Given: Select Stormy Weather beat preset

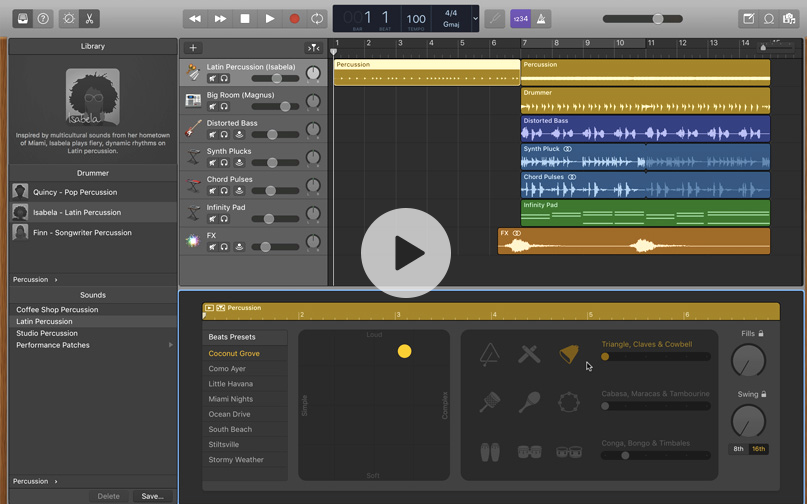Looking at the screenshot, I should tap(245, 460).
